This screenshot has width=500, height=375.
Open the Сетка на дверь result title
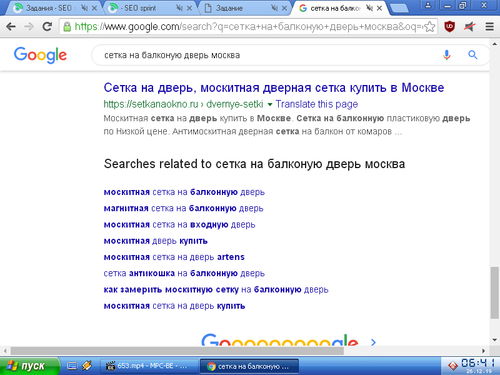click(x=274, y=88)
